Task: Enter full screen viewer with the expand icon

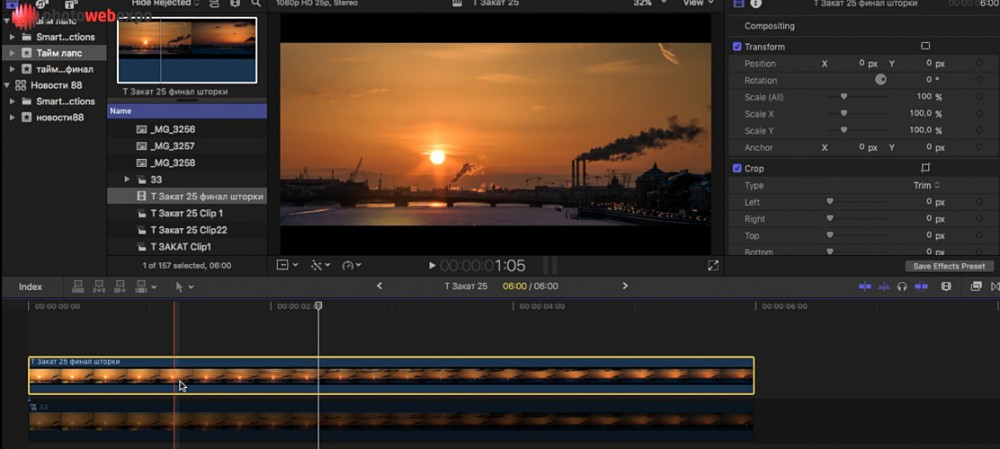Action: [x=713, y=266]
